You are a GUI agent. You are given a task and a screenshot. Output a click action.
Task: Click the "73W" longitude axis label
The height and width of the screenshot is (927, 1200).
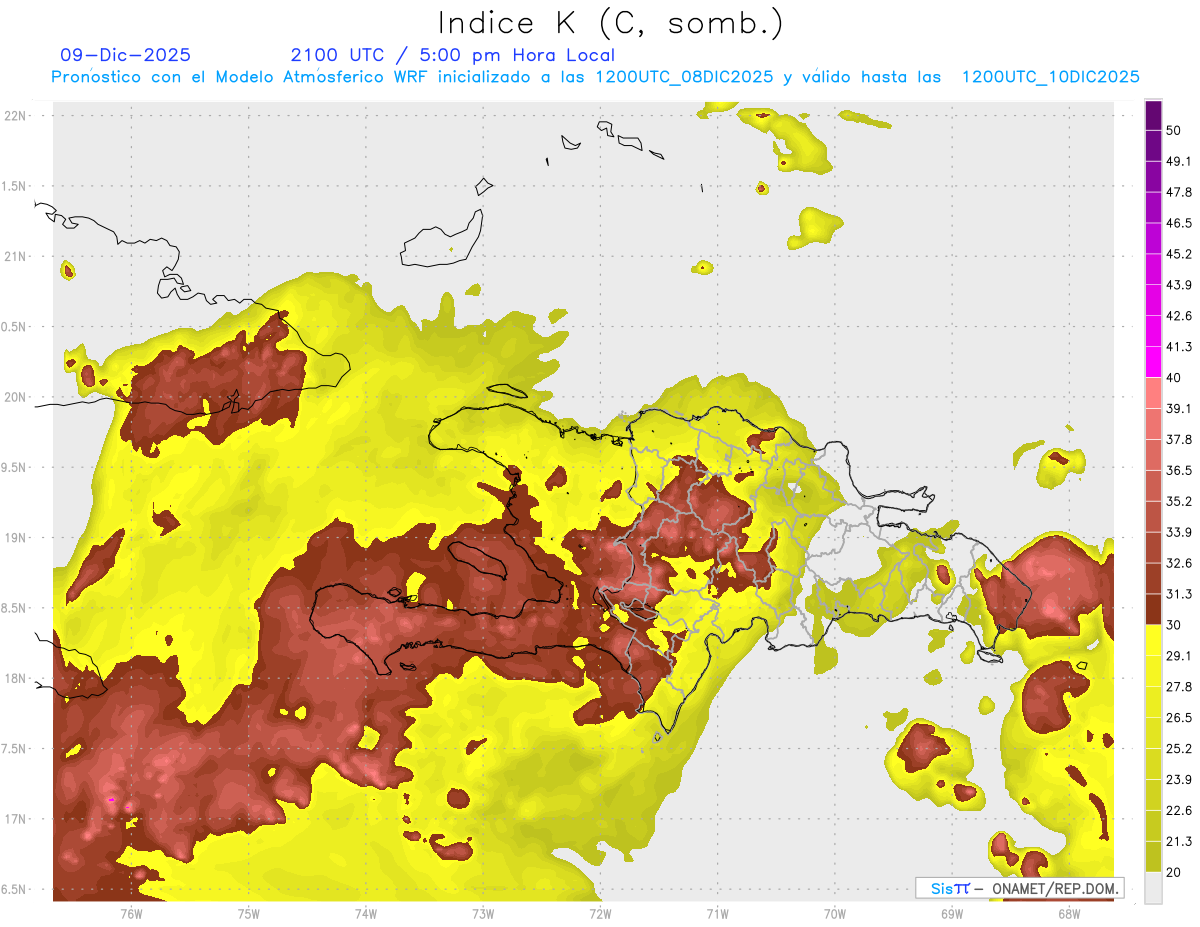coord(483,913)
